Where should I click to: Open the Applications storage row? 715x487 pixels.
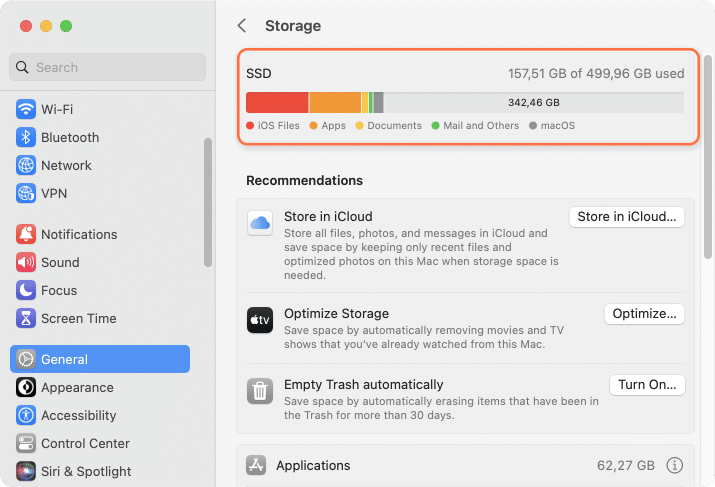465,465
